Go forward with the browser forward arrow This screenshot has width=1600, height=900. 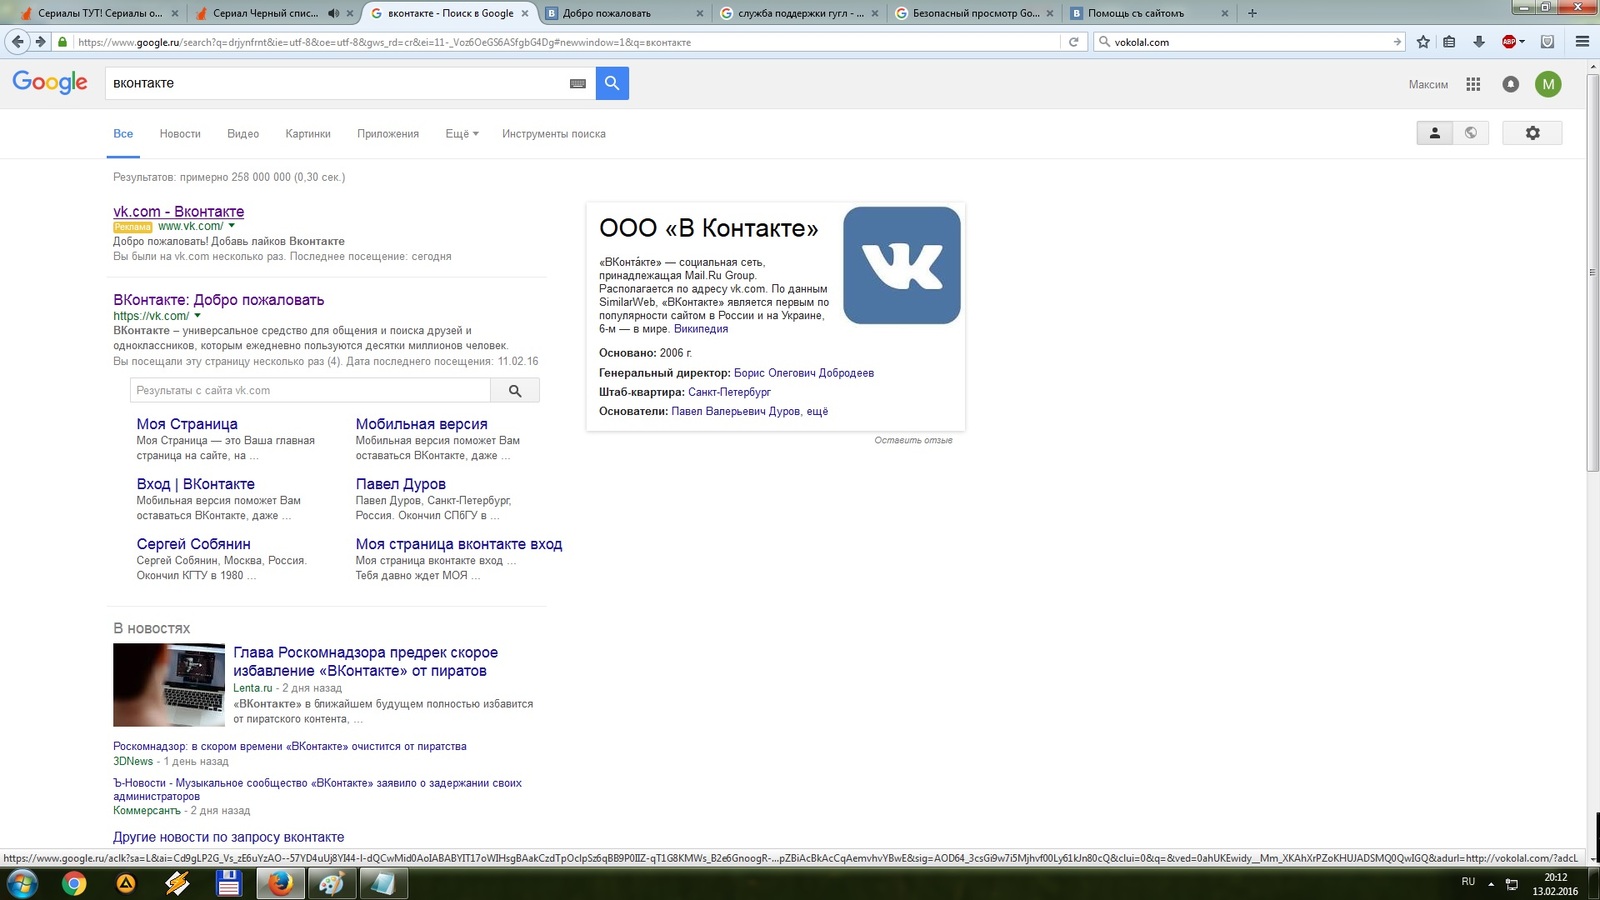point(40,42)
